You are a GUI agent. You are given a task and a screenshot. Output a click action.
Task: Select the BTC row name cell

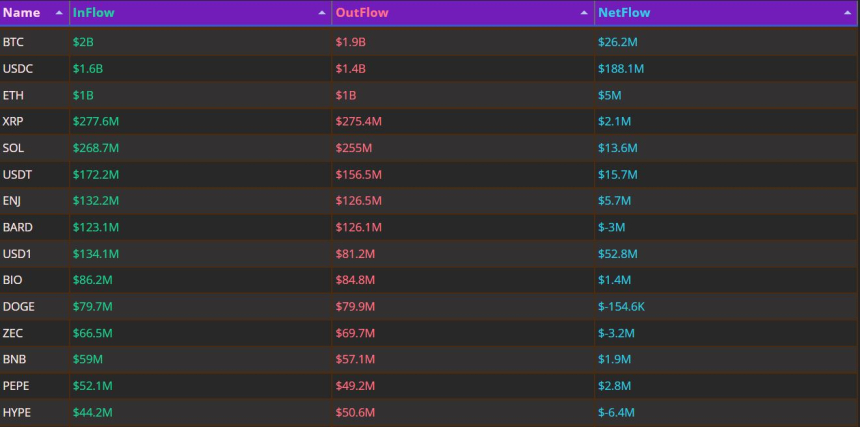pyautogui.click(x=13, y=43)
